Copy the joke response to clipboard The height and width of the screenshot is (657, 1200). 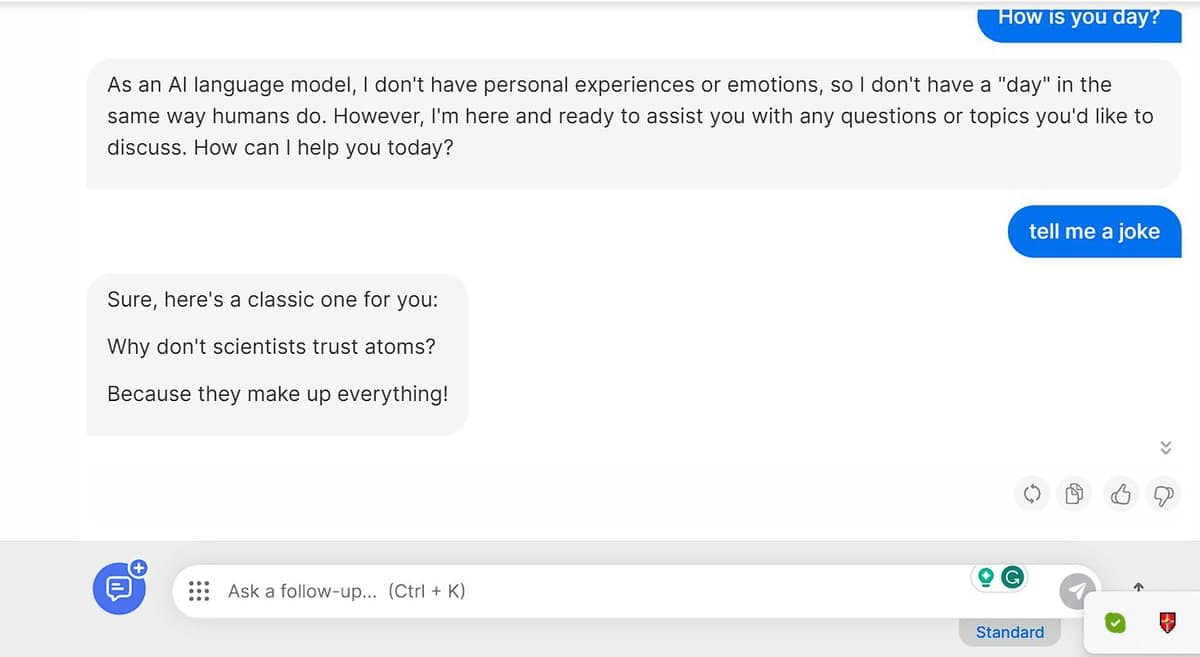click(1075, 493)
